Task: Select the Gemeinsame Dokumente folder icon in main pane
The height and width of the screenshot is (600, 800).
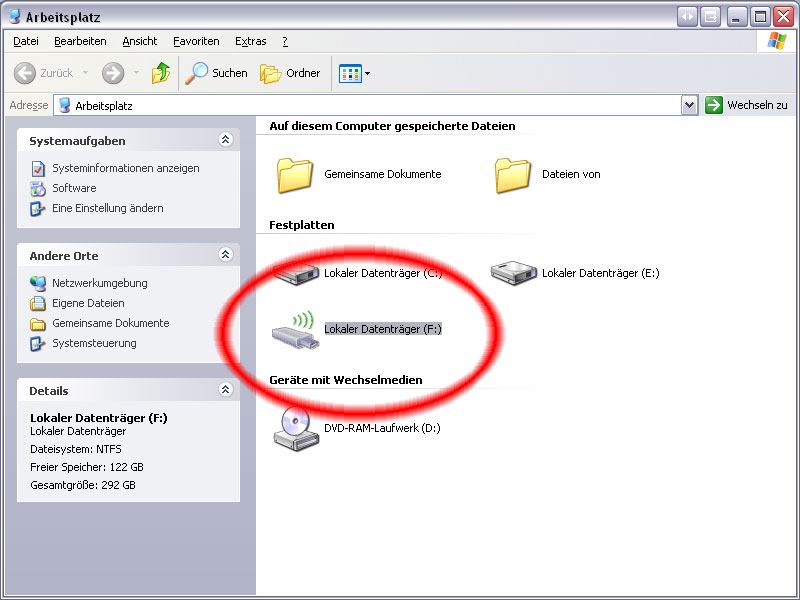Action: pos(295,175)
